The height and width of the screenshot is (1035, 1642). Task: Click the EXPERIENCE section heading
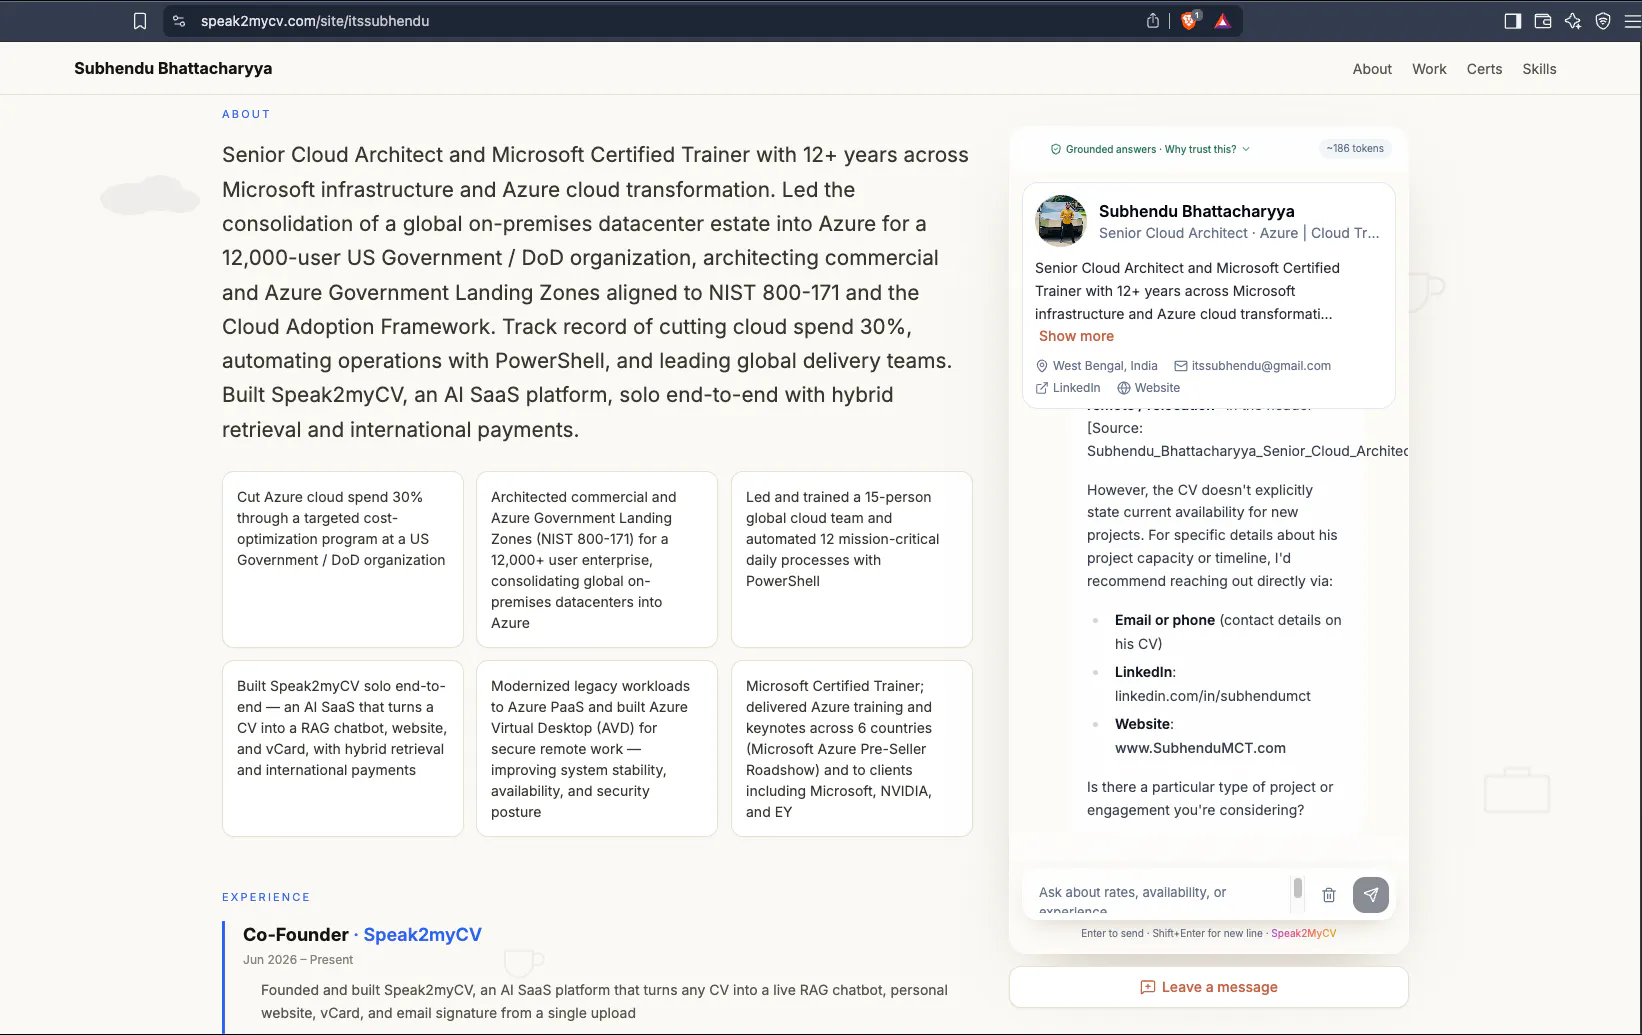click(266, 897)
